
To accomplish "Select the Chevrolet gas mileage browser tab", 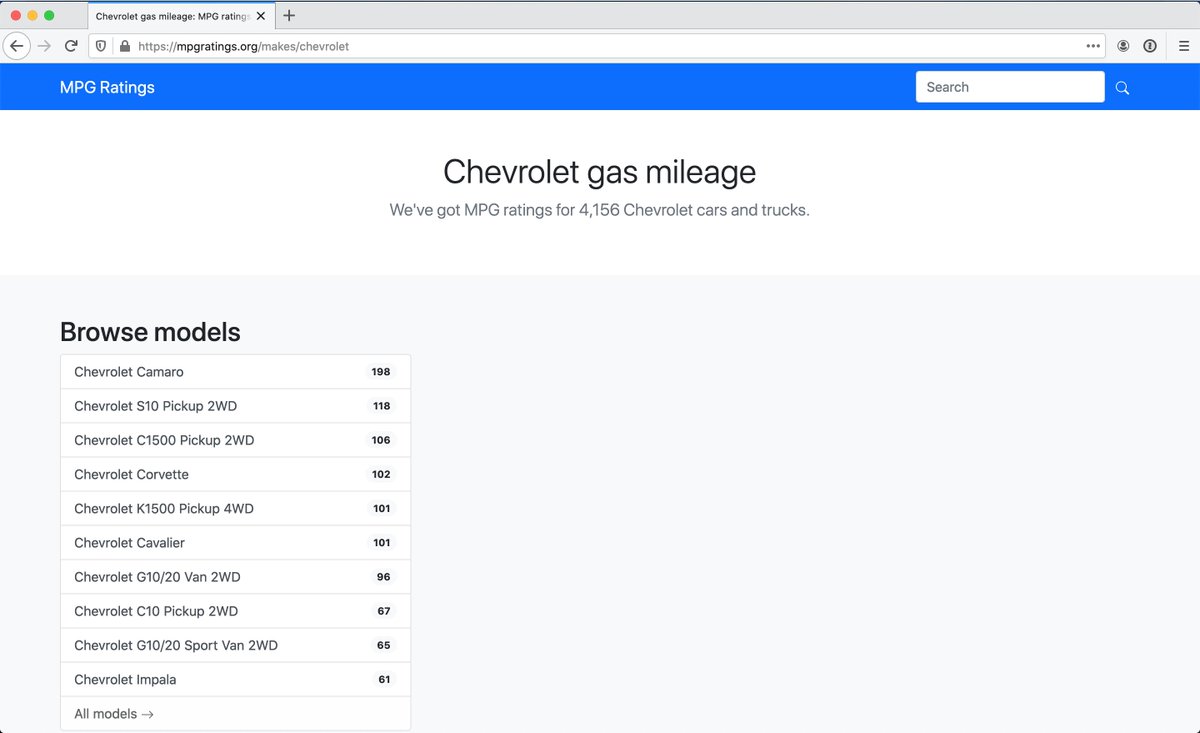I will (x=180, y=16).
